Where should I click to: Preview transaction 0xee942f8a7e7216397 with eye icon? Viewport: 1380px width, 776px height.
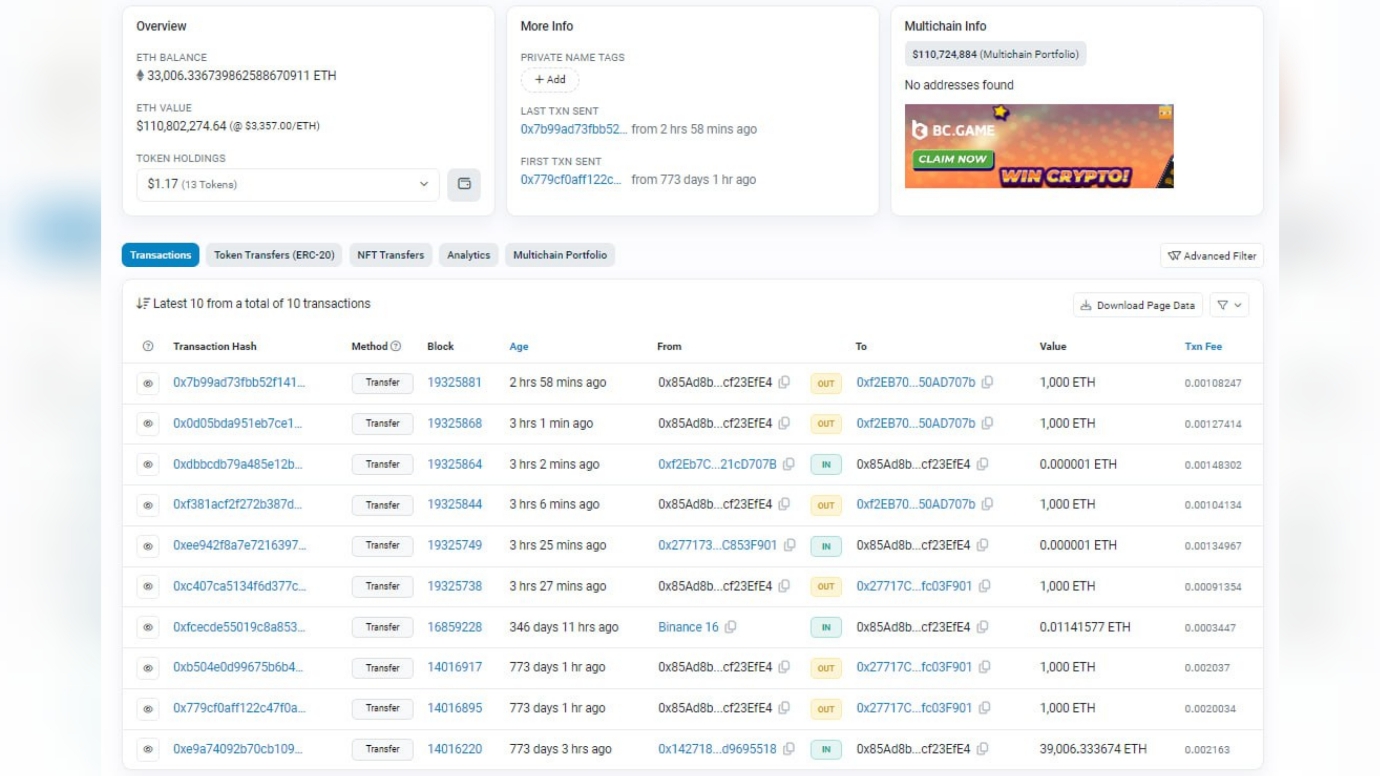(x=148, y=546)
